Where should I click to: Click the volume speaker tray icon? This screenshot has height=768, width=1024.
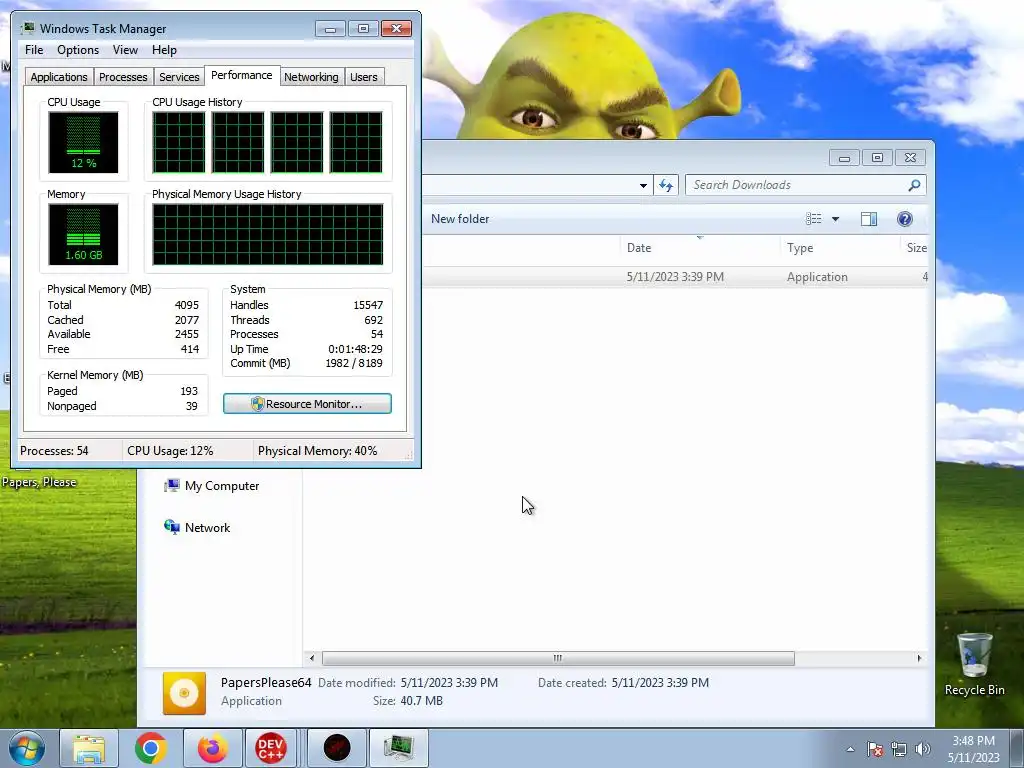click(922, 749)
